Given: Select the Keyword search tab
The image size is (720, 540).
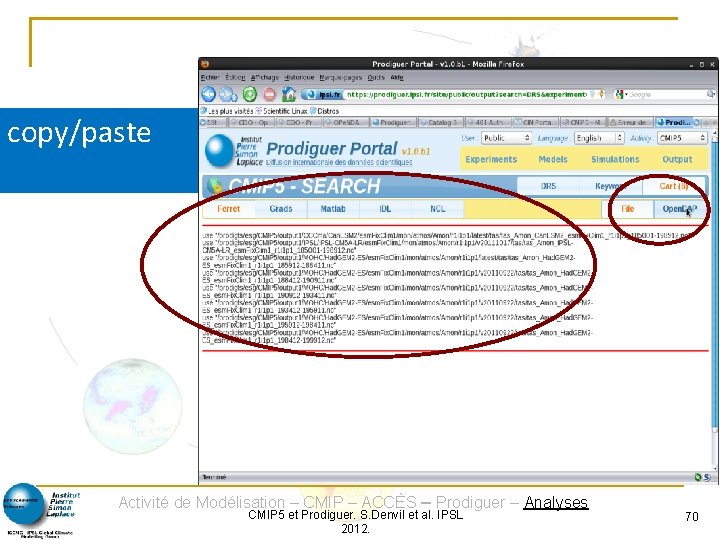Looking at the screenshot, I should [x=611, y=186].
